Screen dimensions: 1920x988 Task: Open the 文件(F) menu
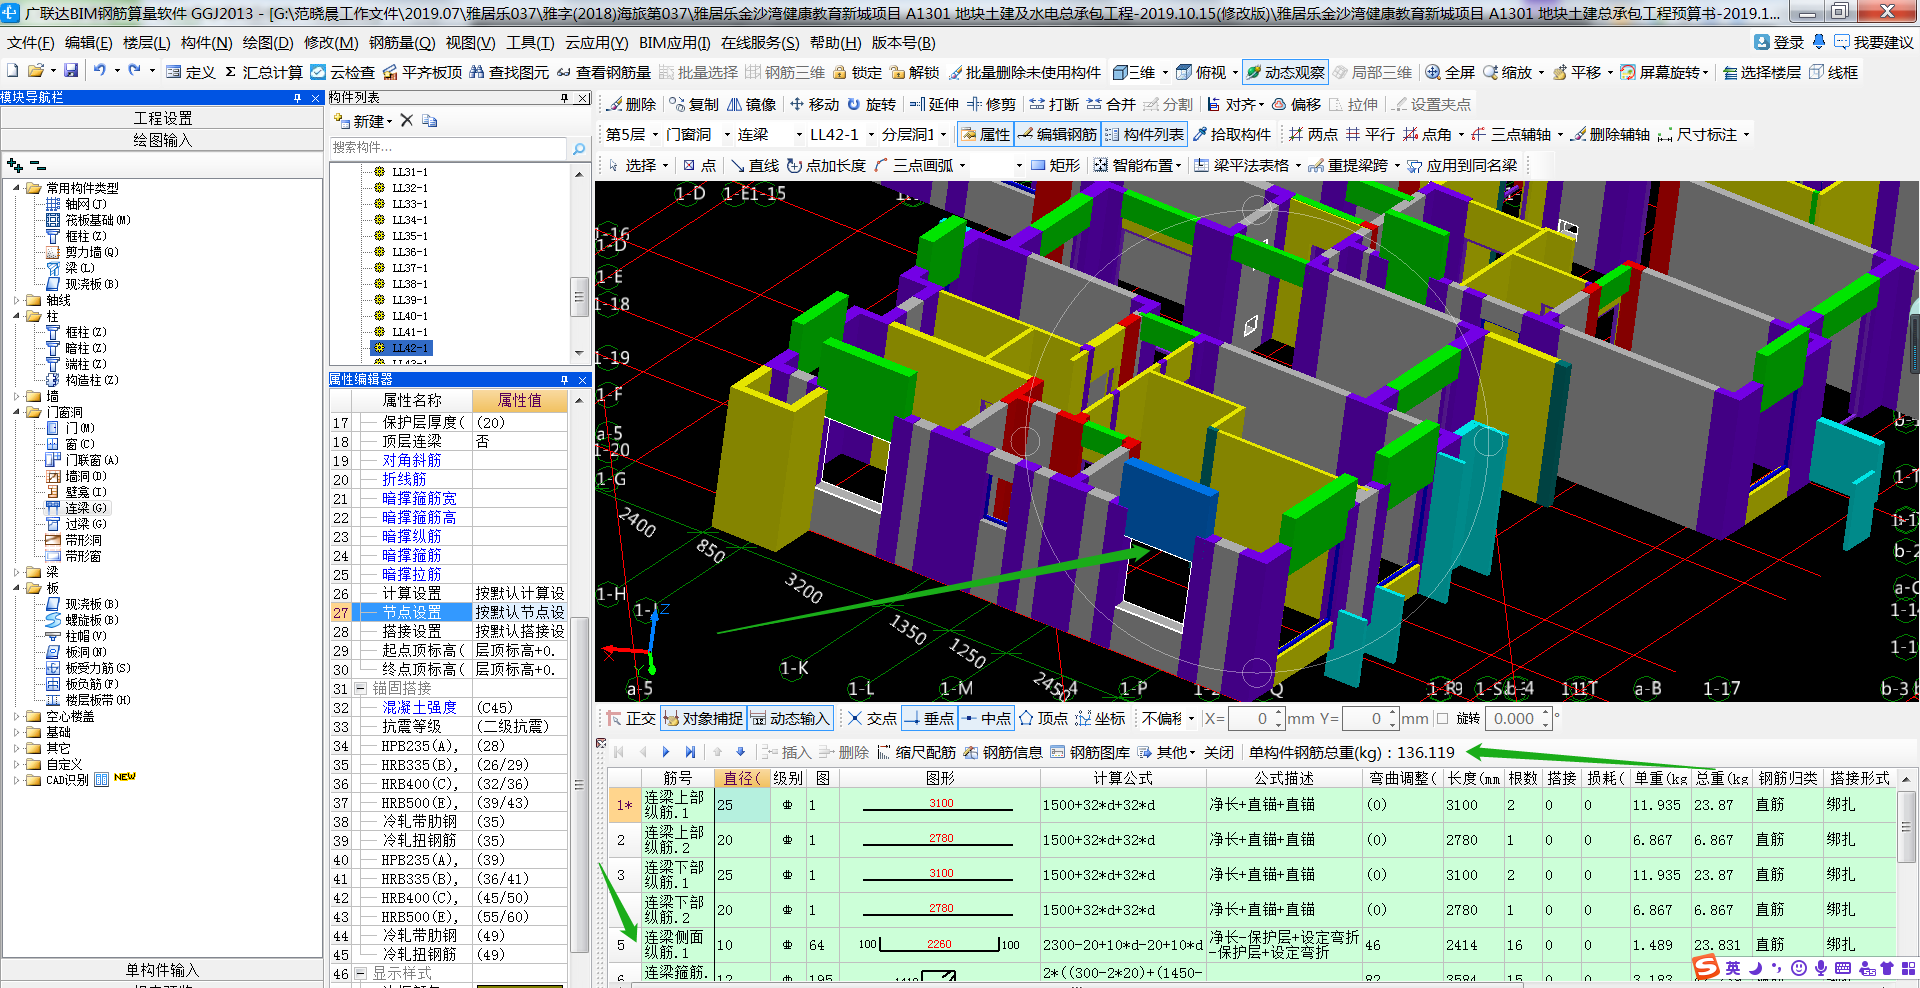coord(31,42)
